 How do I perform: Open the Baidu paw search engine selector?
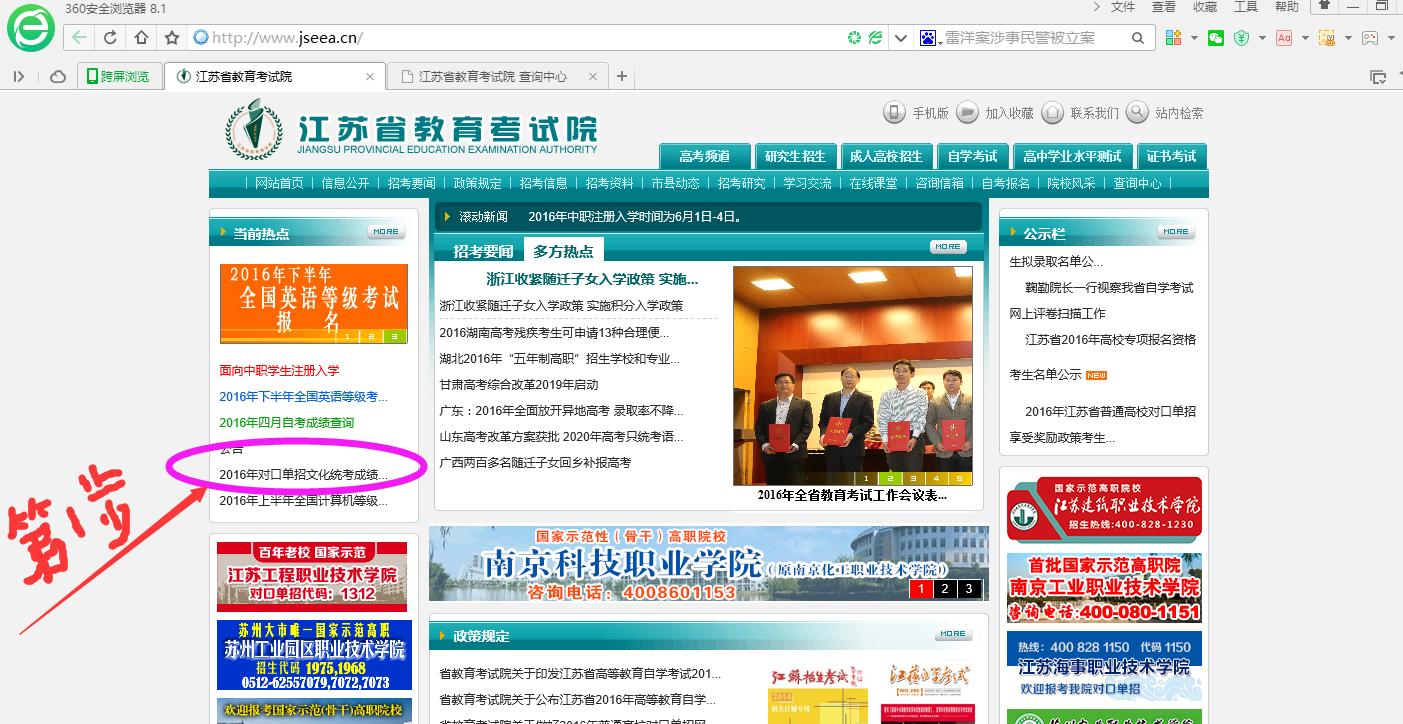point(928,38)
